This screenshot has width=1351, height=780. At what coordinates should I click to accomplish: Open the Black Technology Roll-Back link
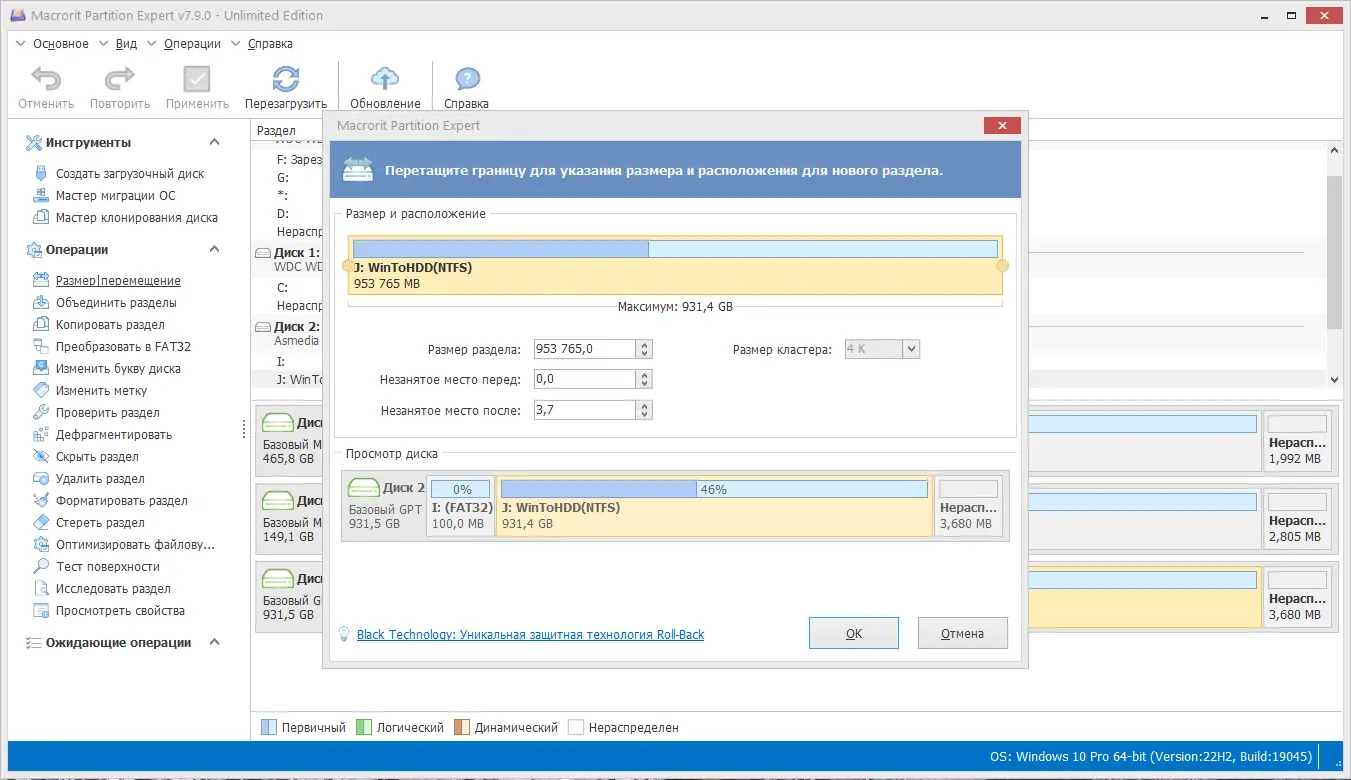[530, 634]
